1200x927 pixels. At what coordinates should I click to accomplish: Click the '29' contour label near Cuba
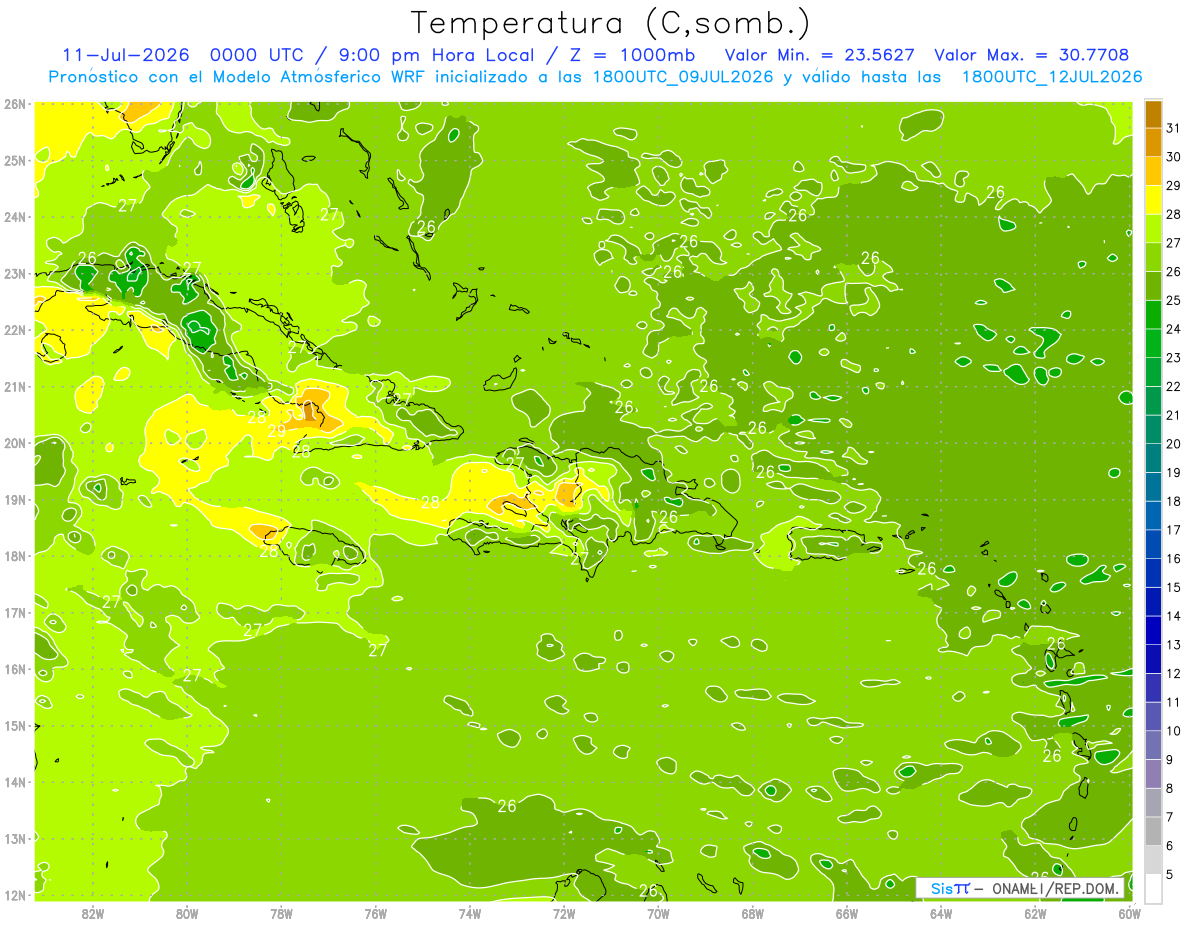click(276, 430)
